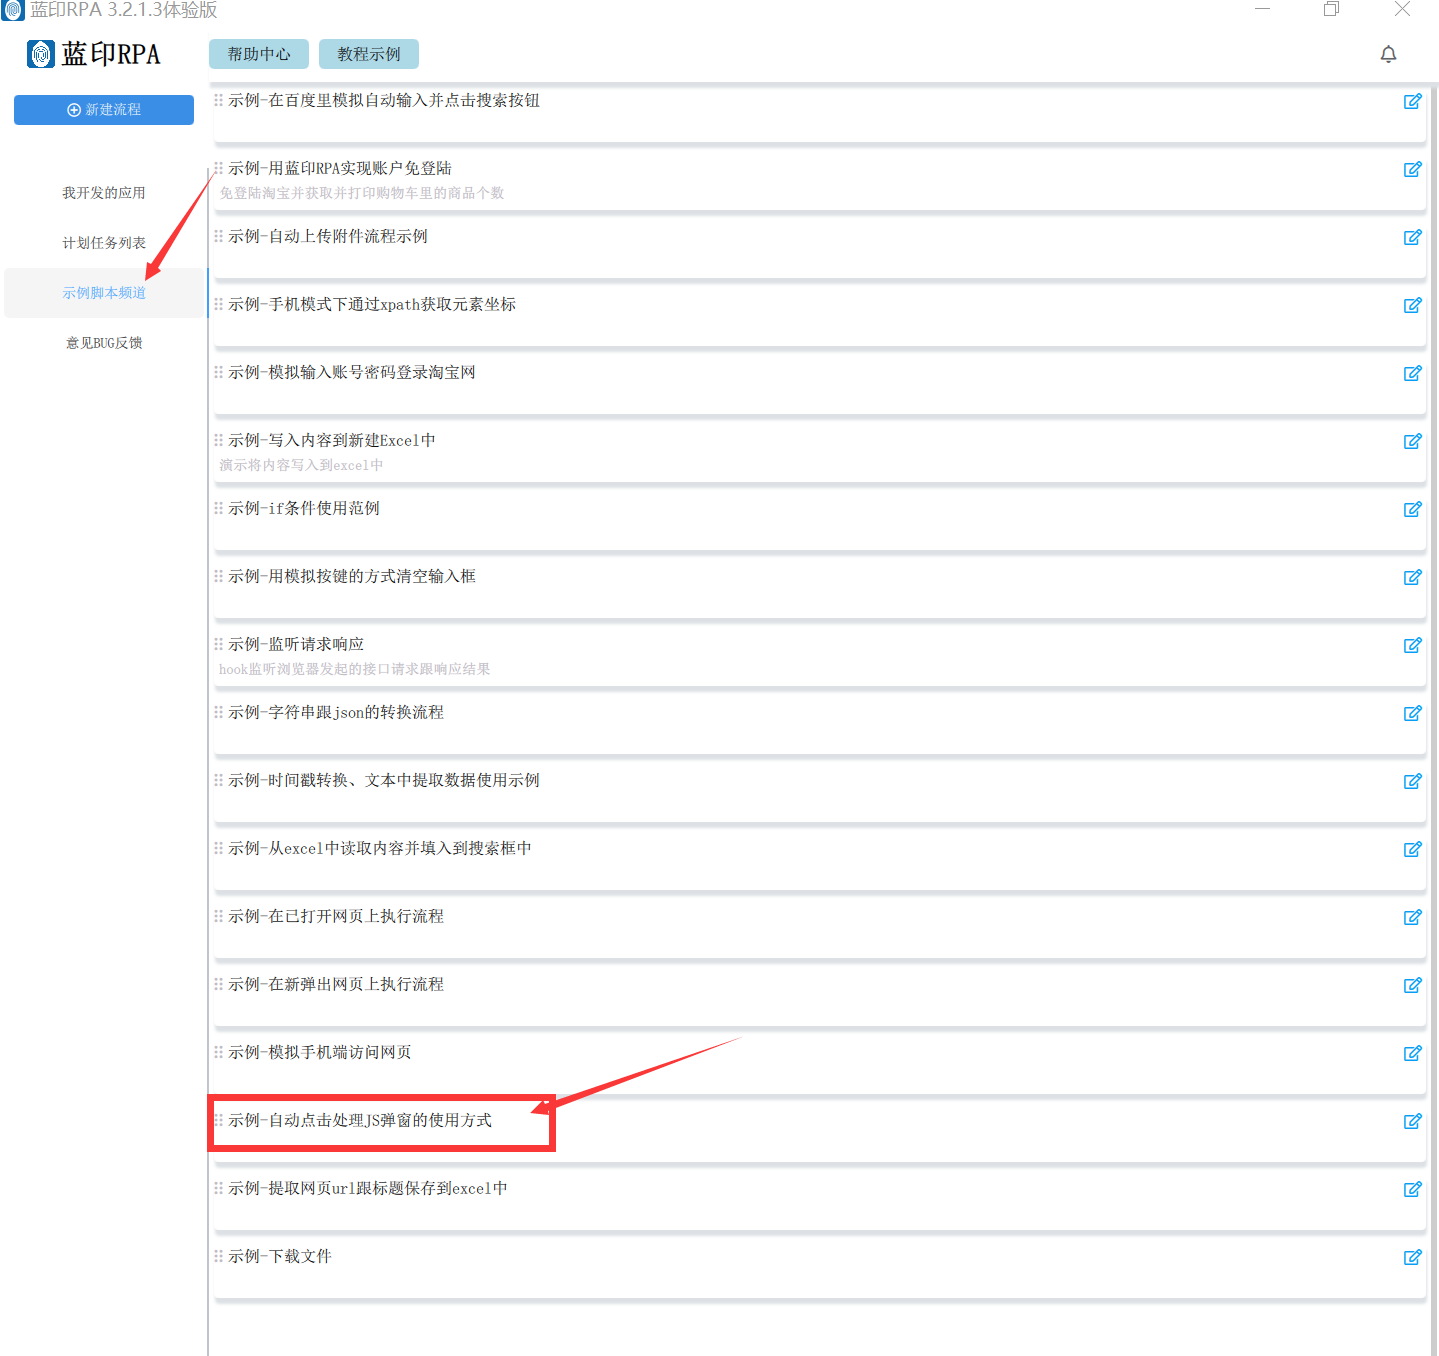Click the notification bell icon

(1388, 54)
